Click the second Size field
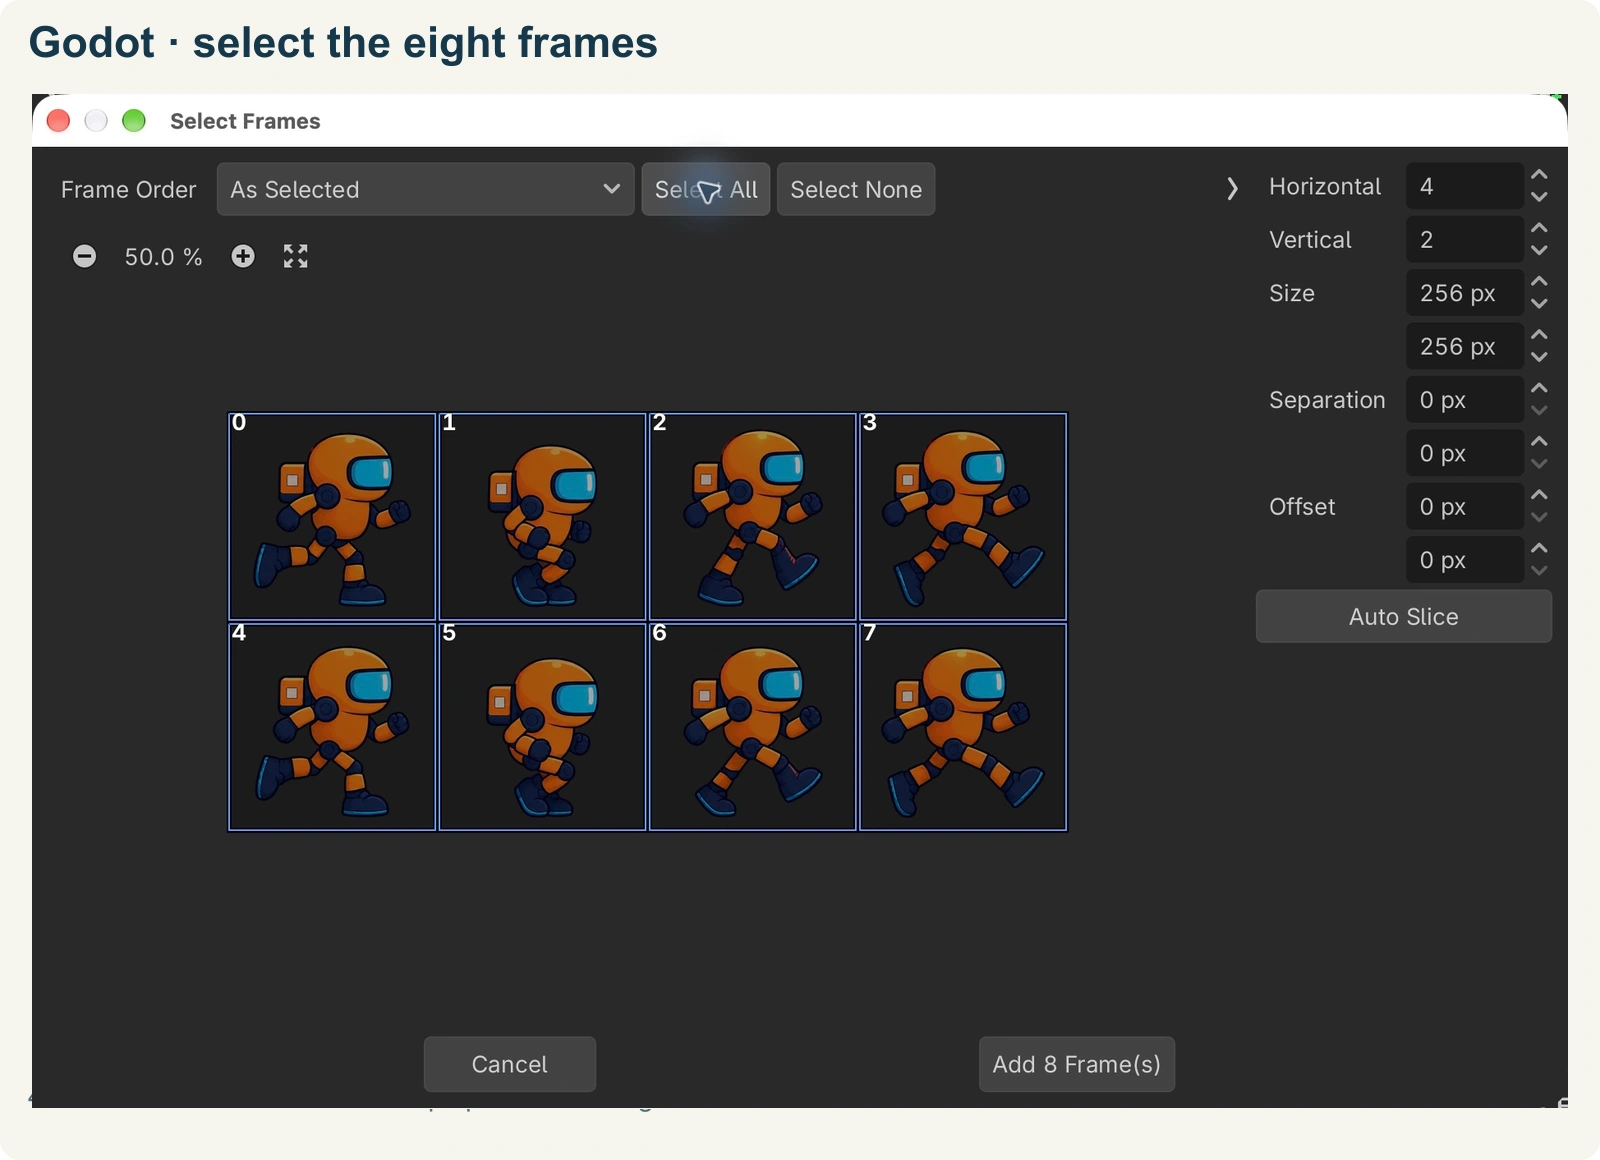Screen dimensions: 1600x1160 pos(1465,347)
